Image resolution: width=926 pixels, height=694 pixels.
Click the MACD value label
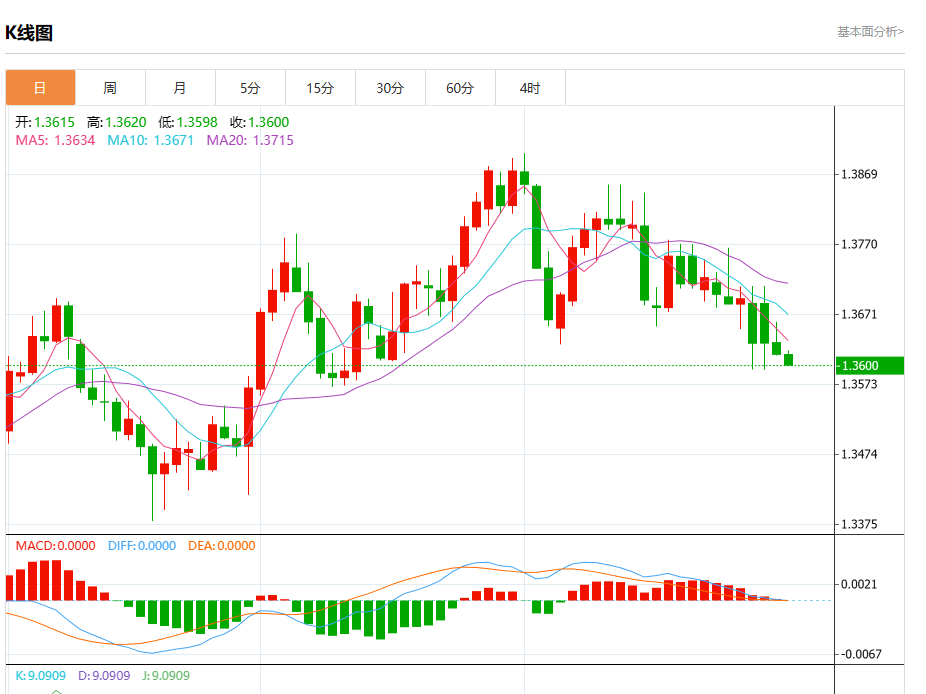coord(55,546)
